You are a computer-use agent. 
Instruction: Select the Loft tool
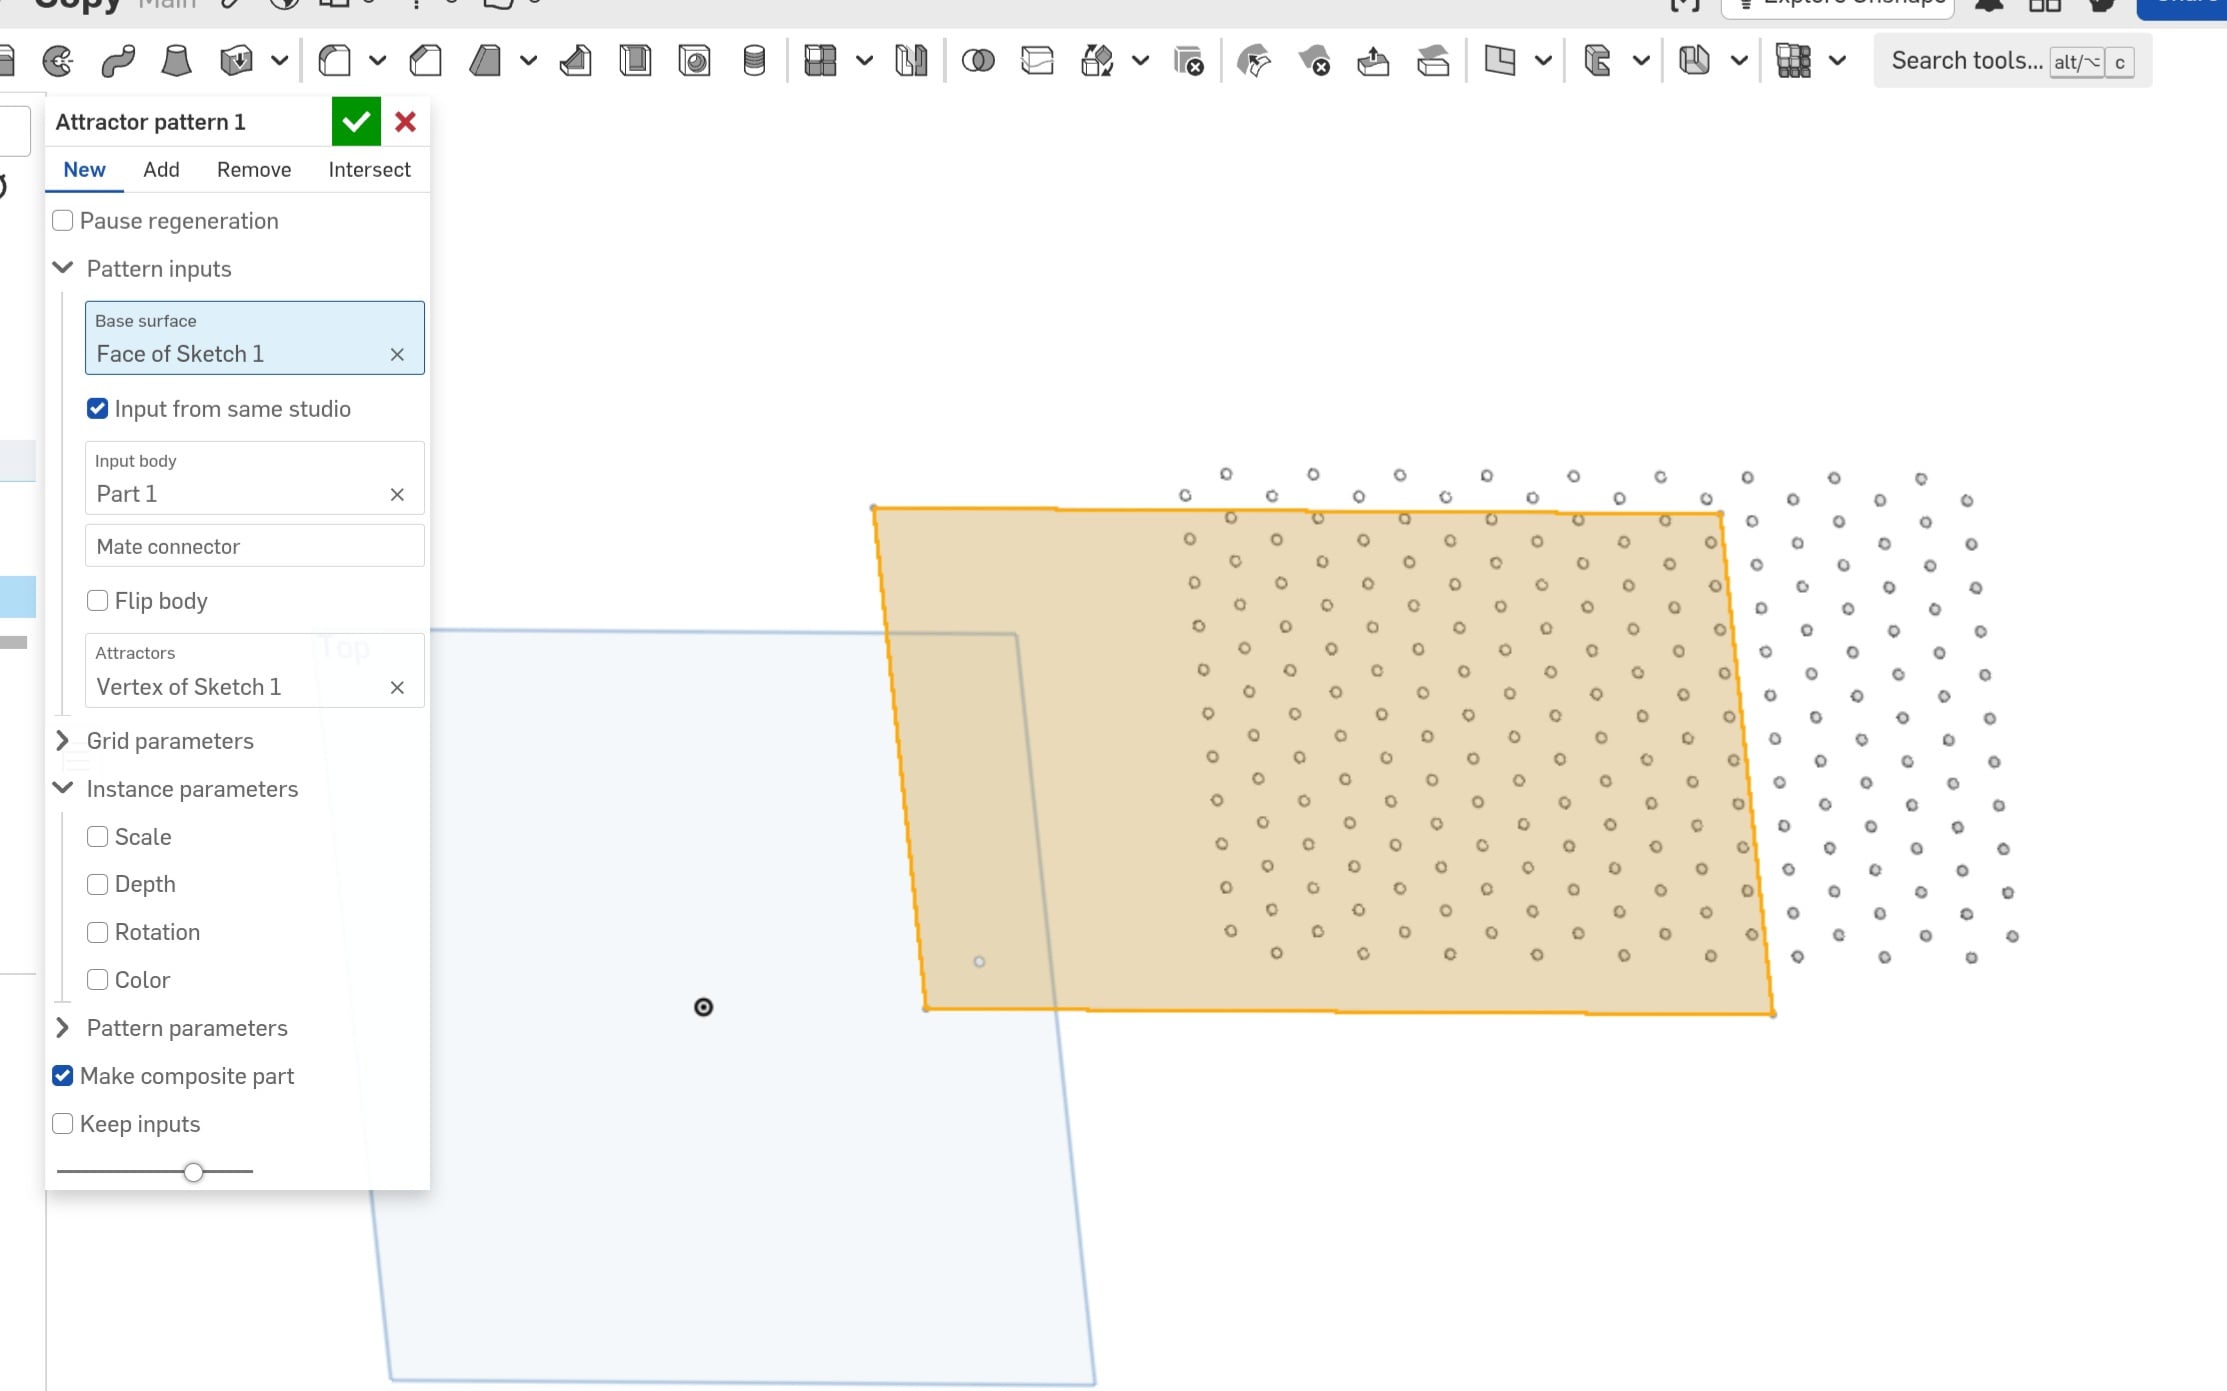coord(177,61)
